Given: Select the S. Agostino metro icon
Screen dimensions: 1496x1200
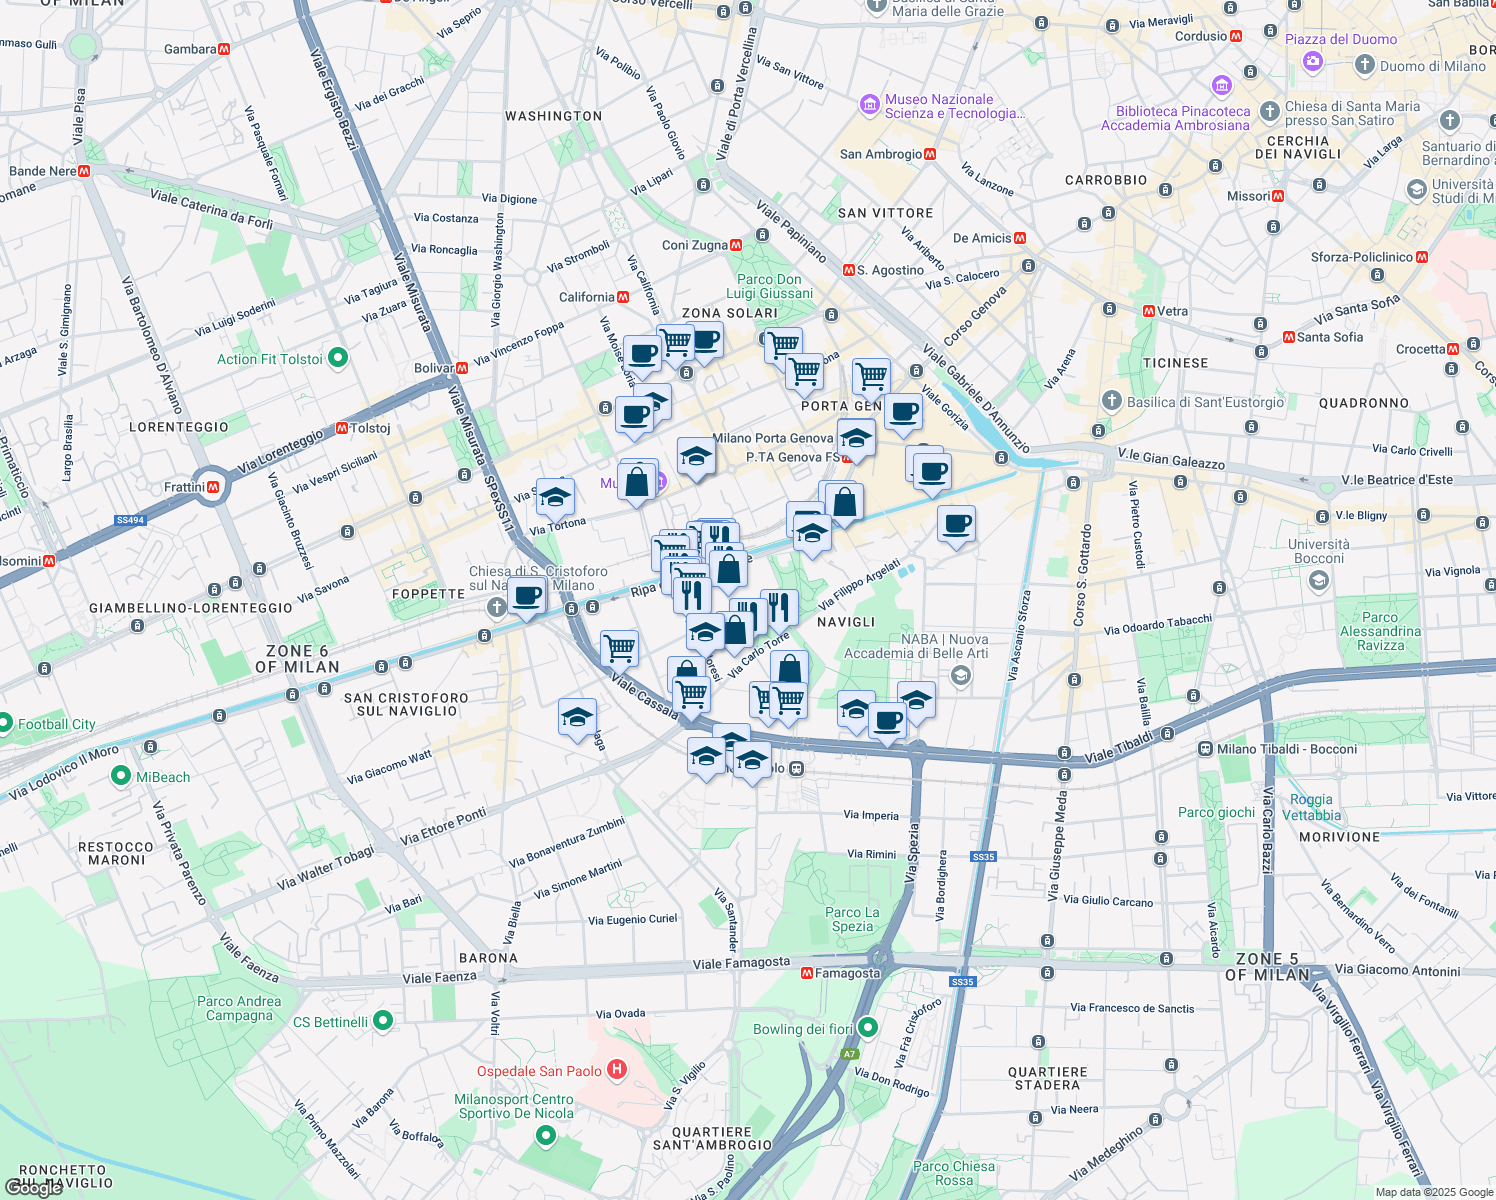Looking at the screenshot, I should [x=849, y=270].
